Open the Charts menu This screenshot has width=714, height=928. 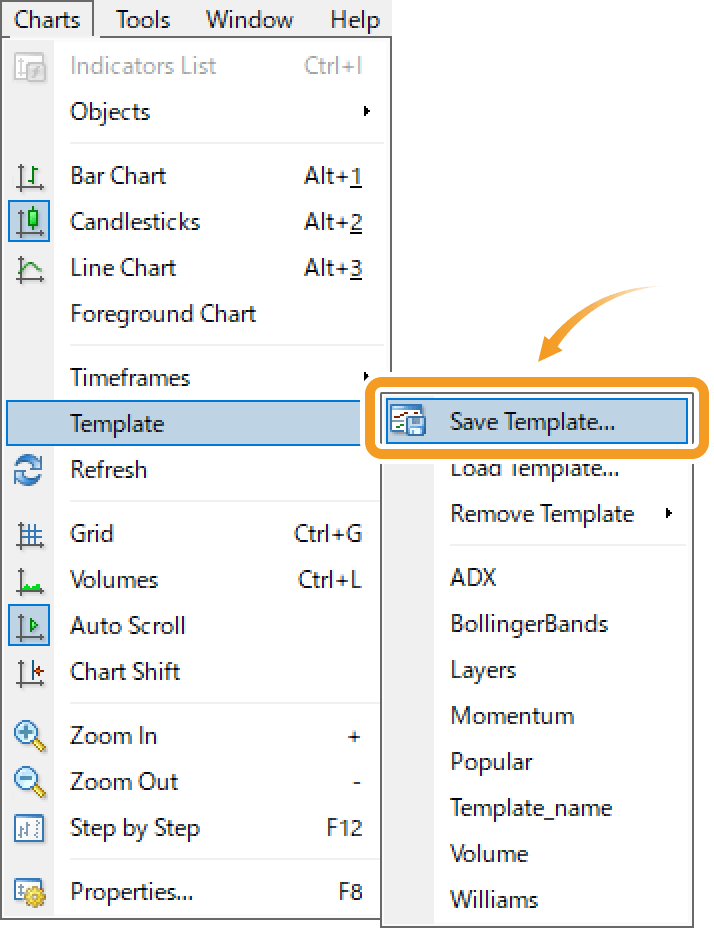click(47, 20)
